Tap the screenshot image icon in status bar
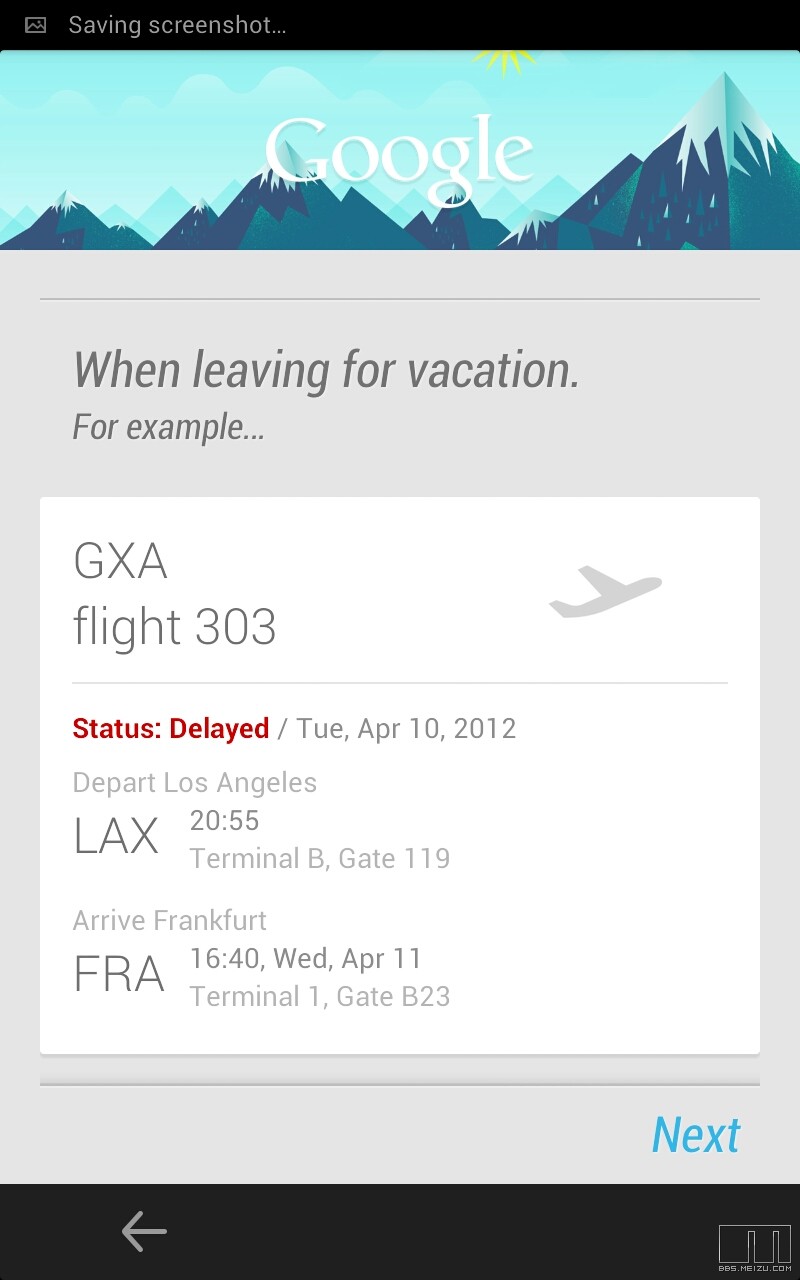 36,26
